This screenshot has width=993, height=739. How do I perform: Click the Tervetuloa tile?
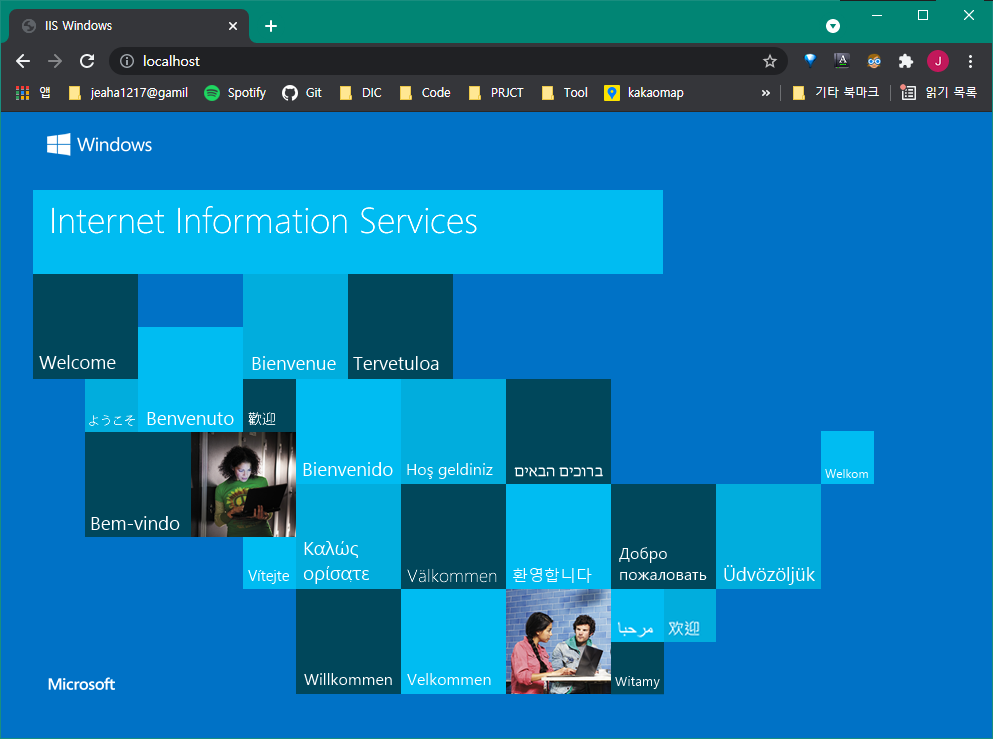(400, 326)
